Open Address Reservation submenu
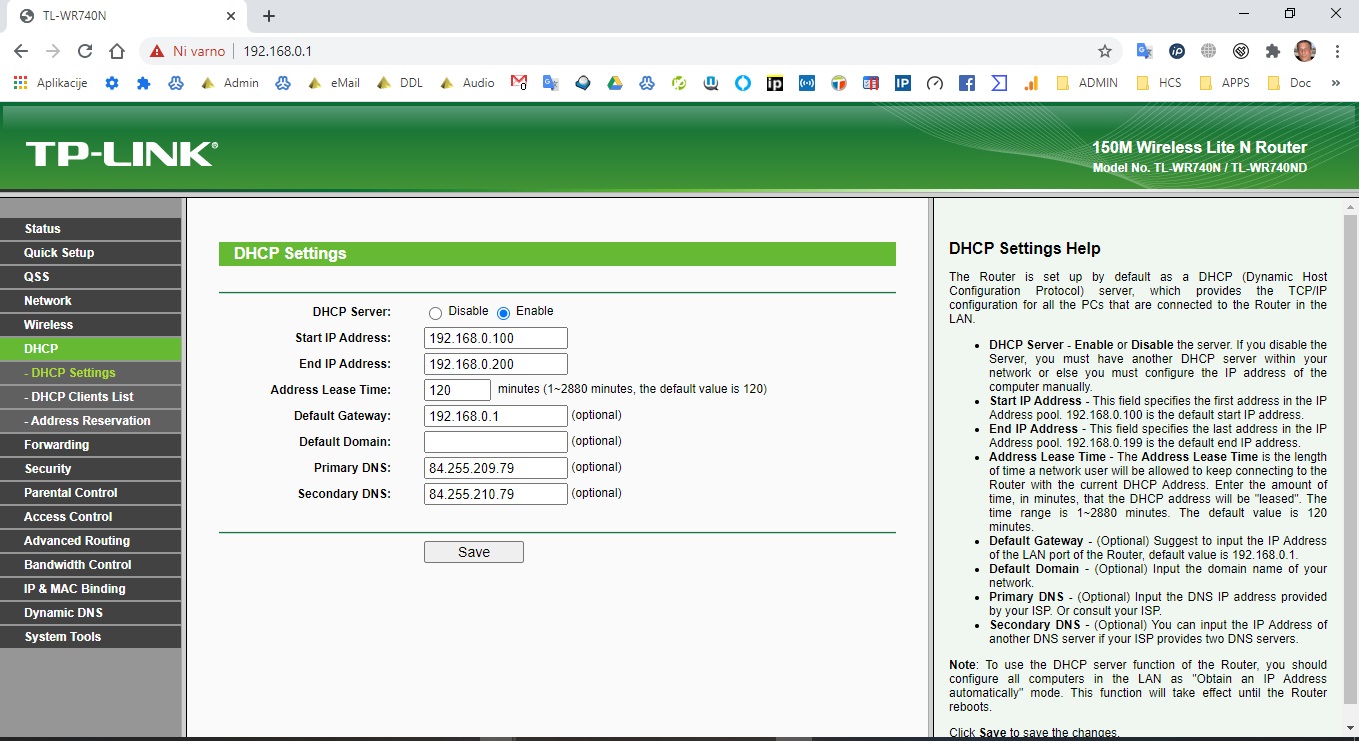 click(91, 421)
